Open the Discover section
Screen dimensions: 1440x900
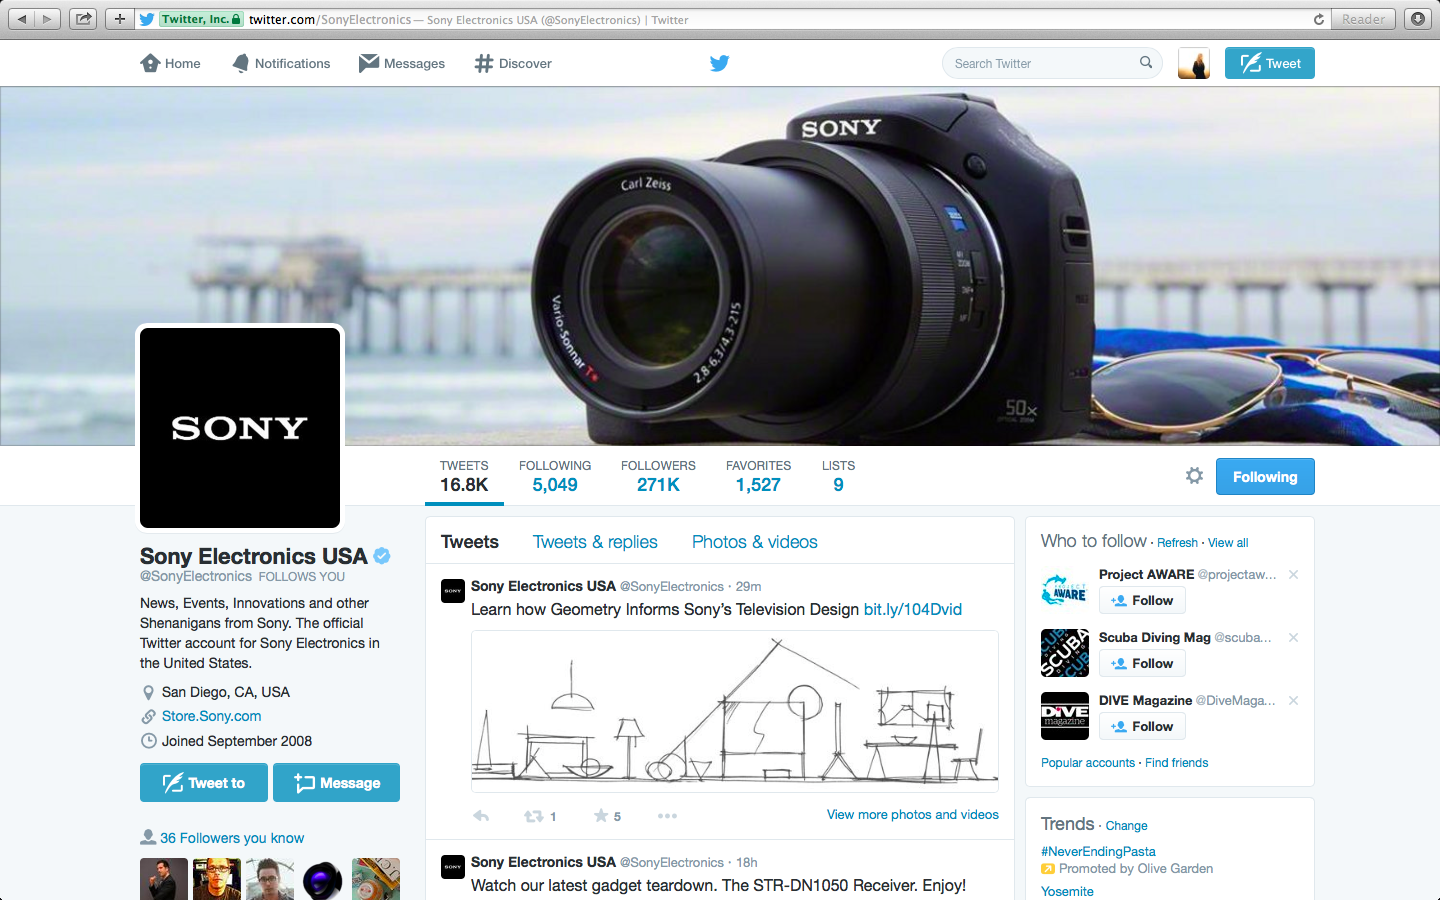tap(513, 63)
